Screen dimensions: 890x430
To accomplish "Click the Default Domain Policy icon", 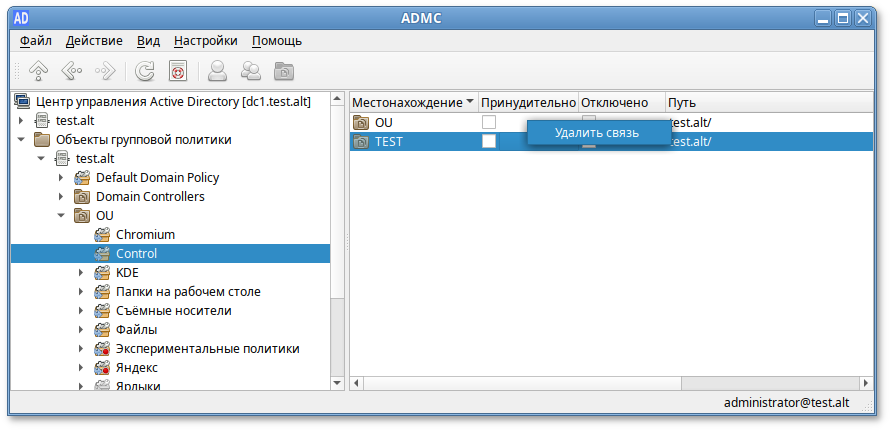I will coord(82,178).
